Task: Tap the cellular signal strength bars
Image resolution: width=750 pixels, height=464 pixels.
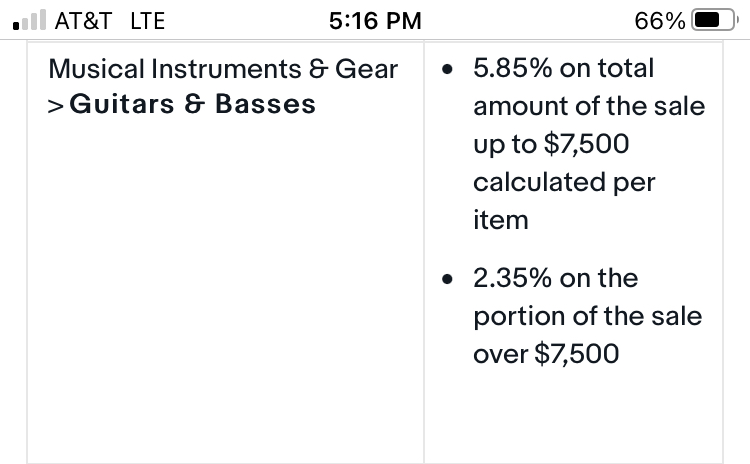Action: tap(29, 20)
